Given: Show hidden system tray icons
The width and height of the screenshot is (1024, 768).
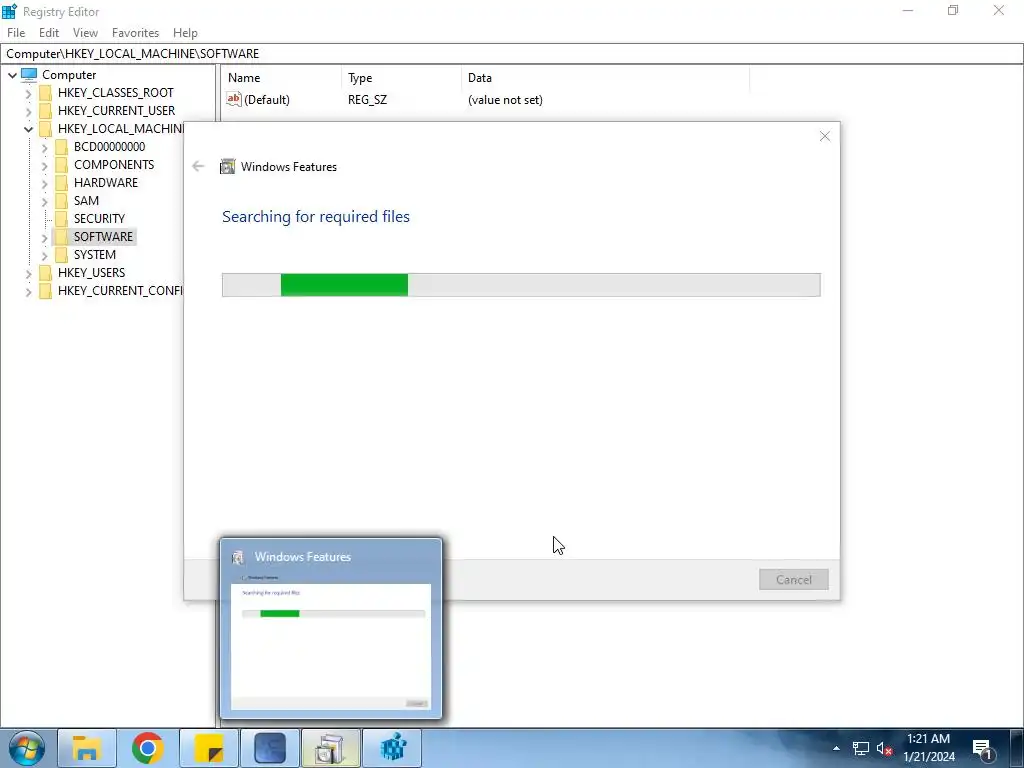Looking at the screenshot, I should [x=836, y=748].
